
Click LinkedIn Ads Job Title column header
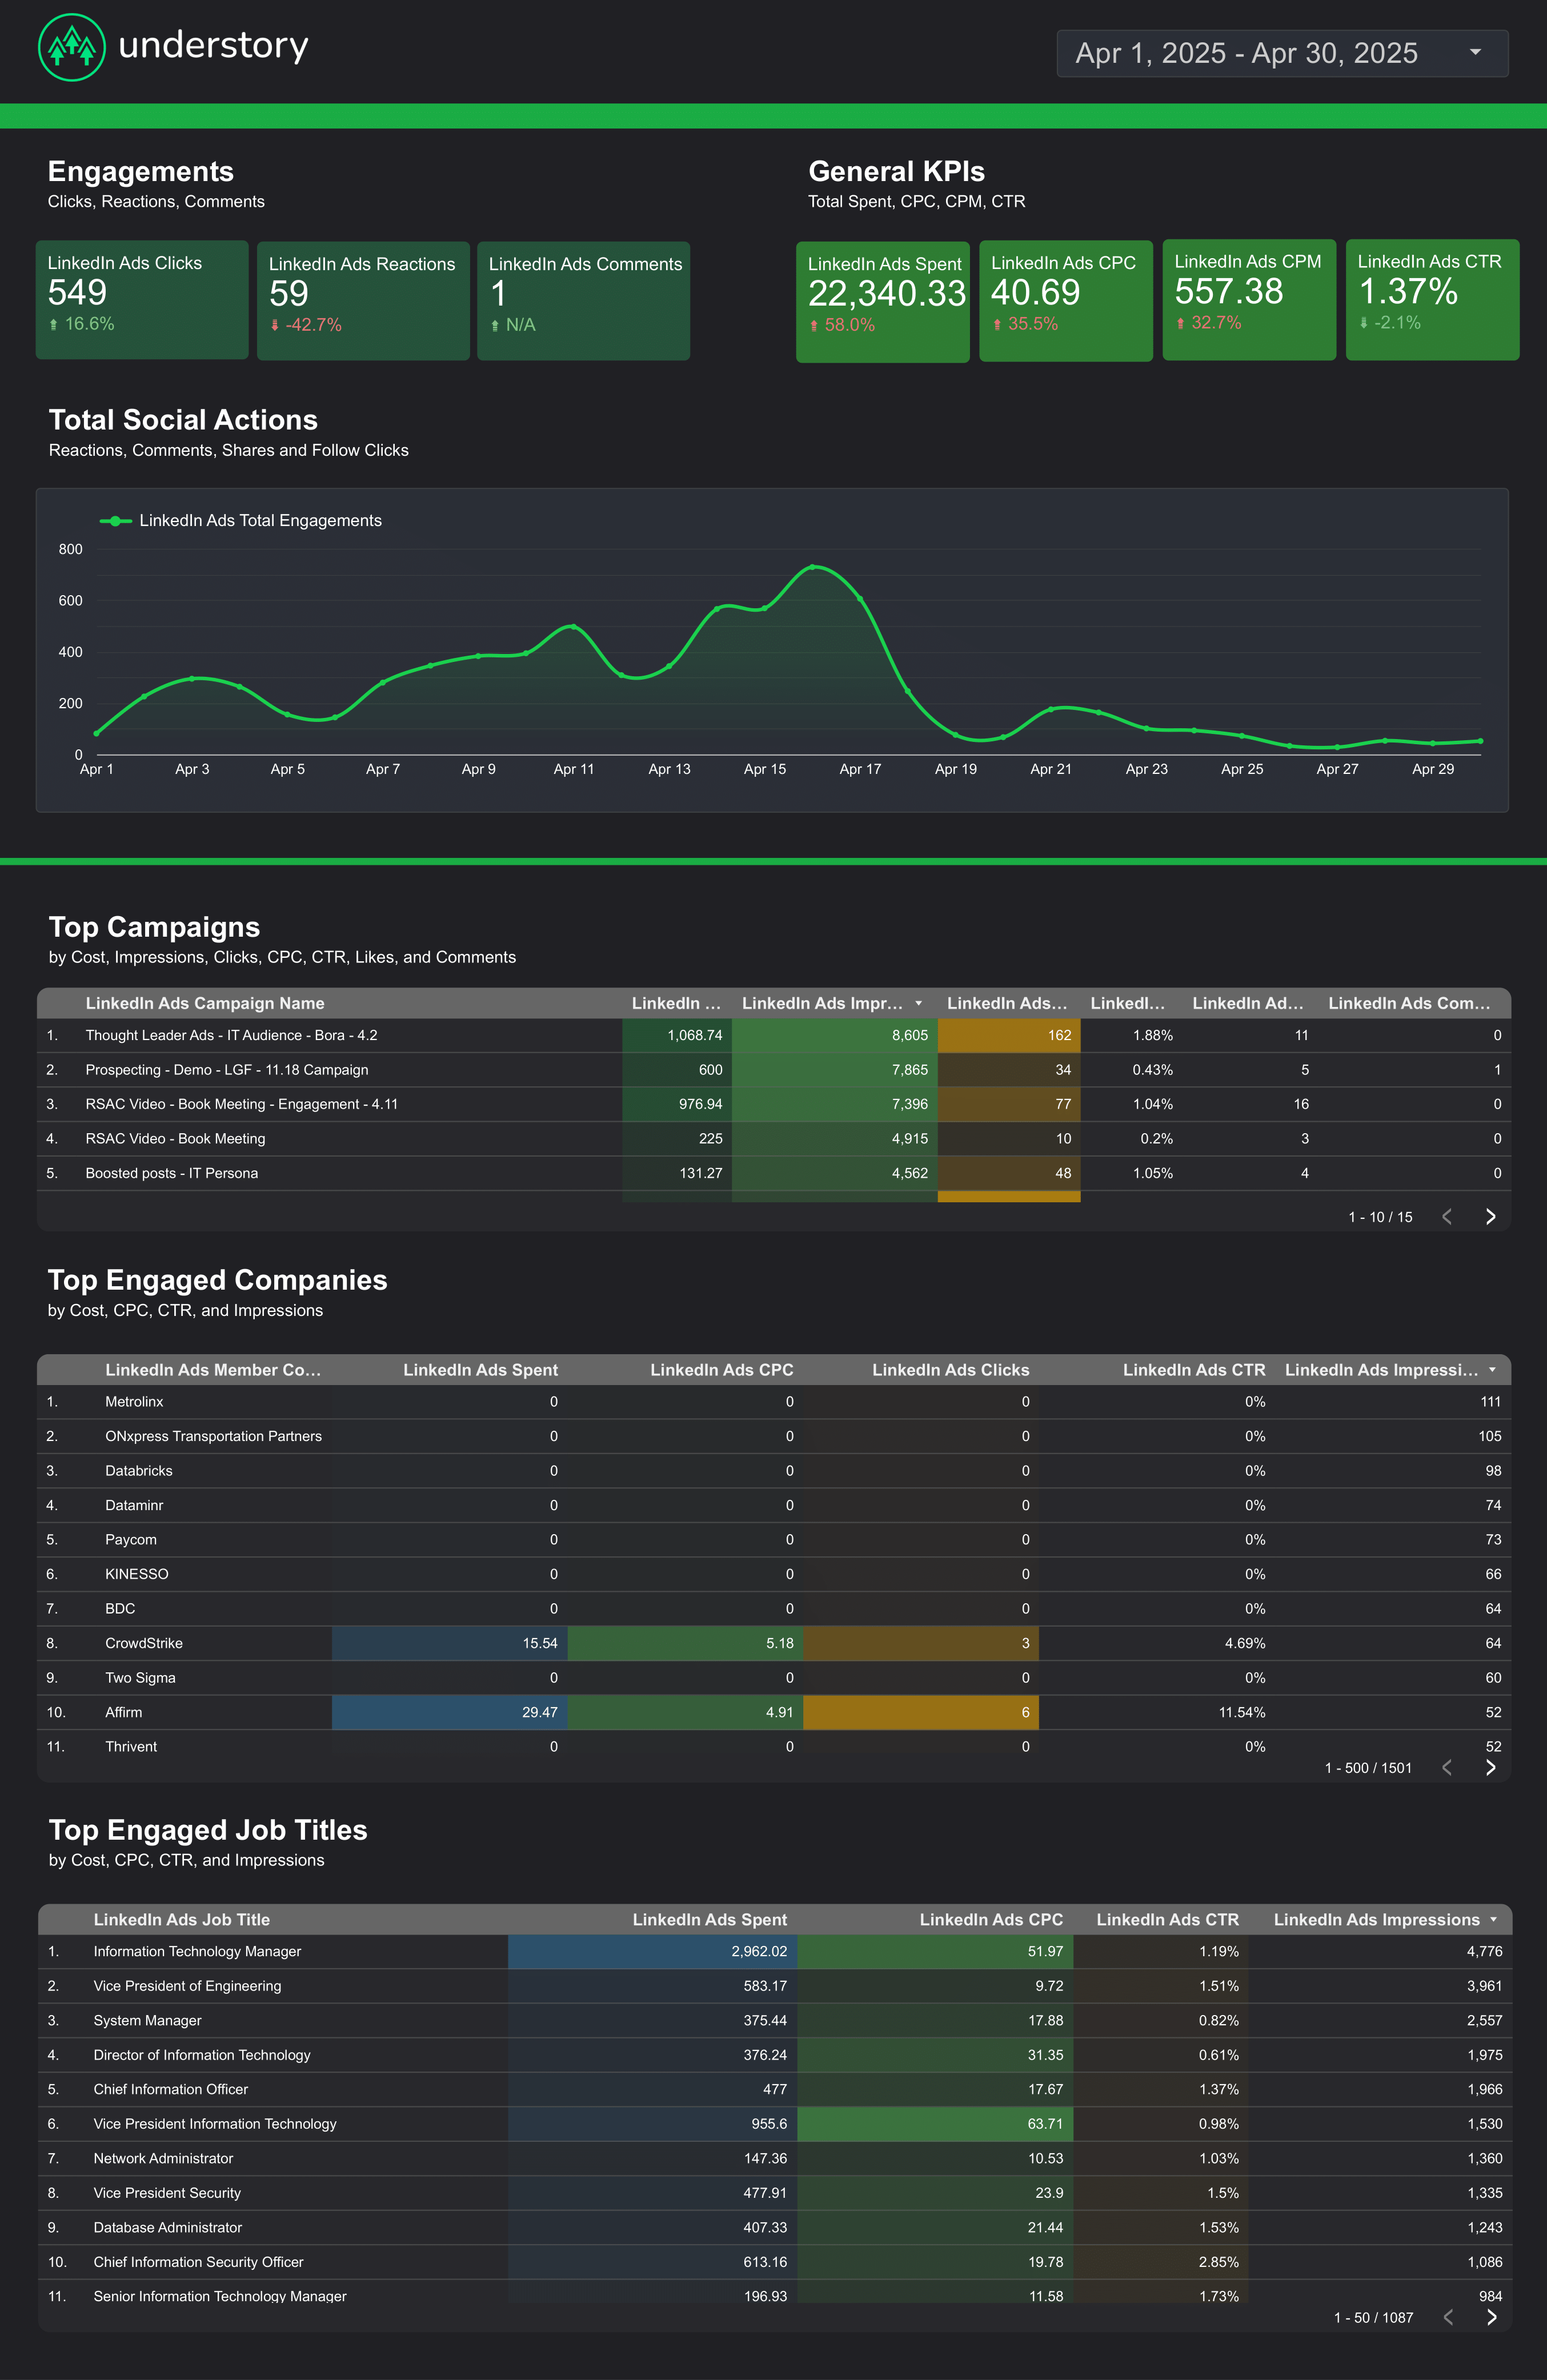tap(182, 1919)
